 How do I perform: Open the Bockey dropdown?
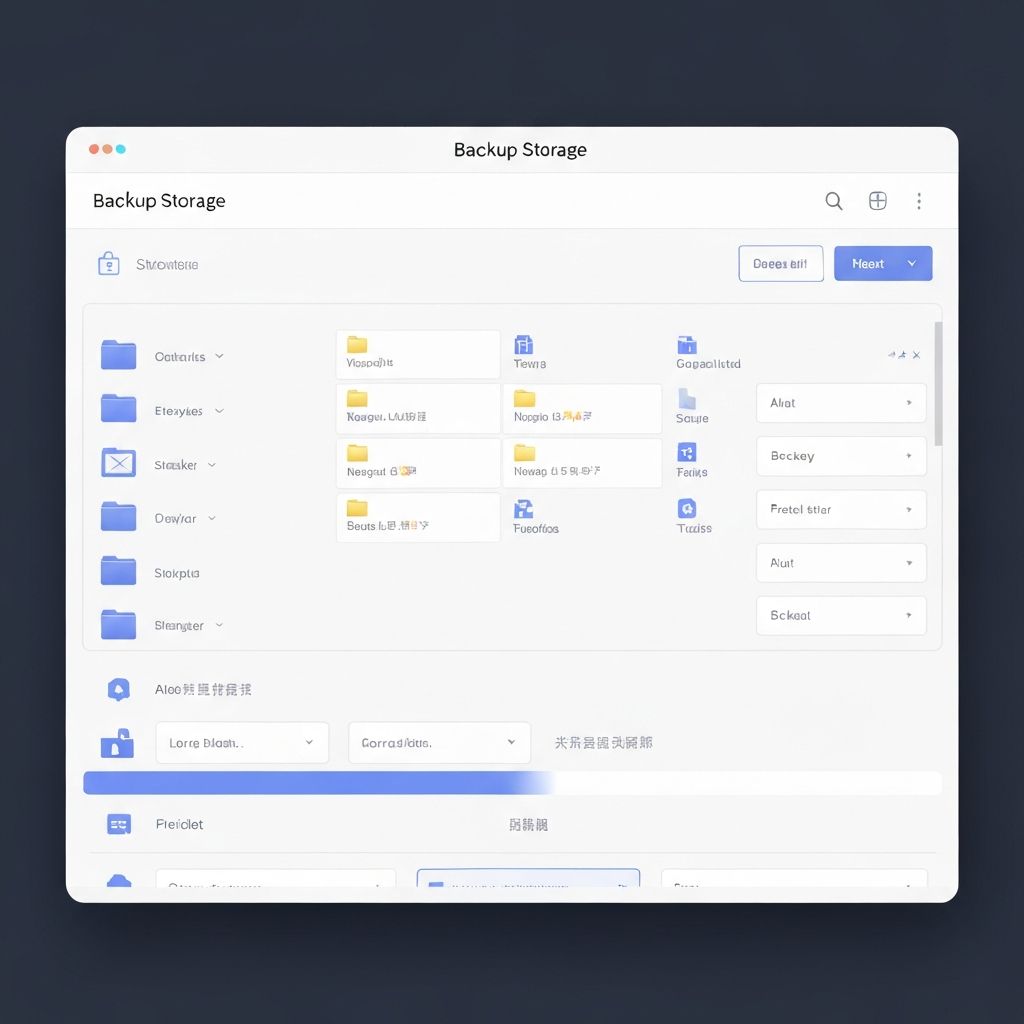840,456
